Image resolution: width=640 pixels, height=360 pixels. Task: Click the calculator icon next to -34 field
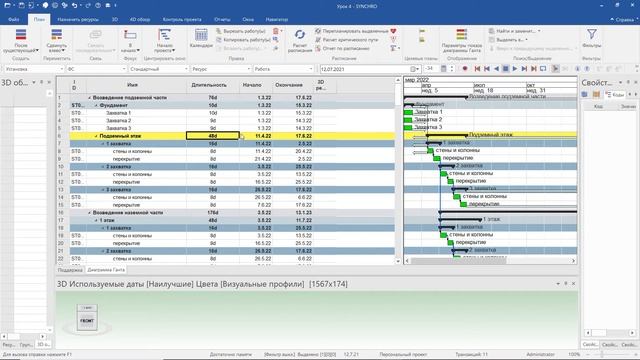tap(444, 69)
